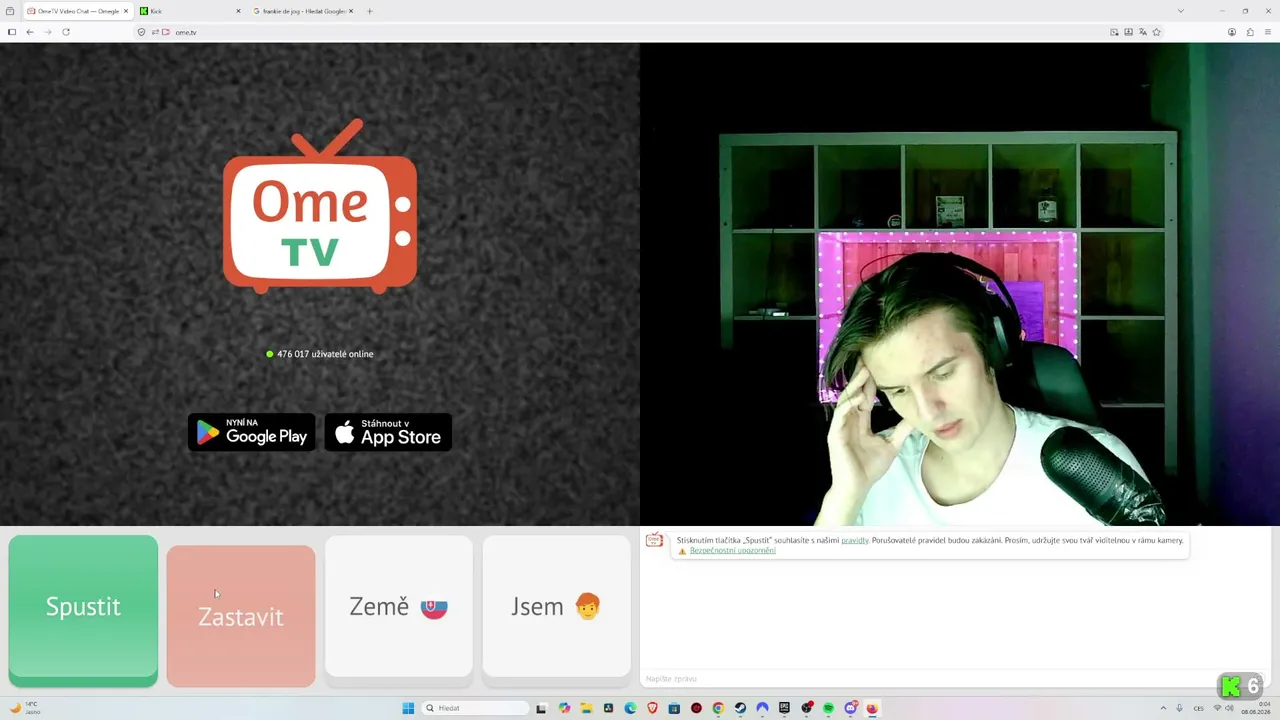Switch to the frankie de jog Google tab

point(303,11)
